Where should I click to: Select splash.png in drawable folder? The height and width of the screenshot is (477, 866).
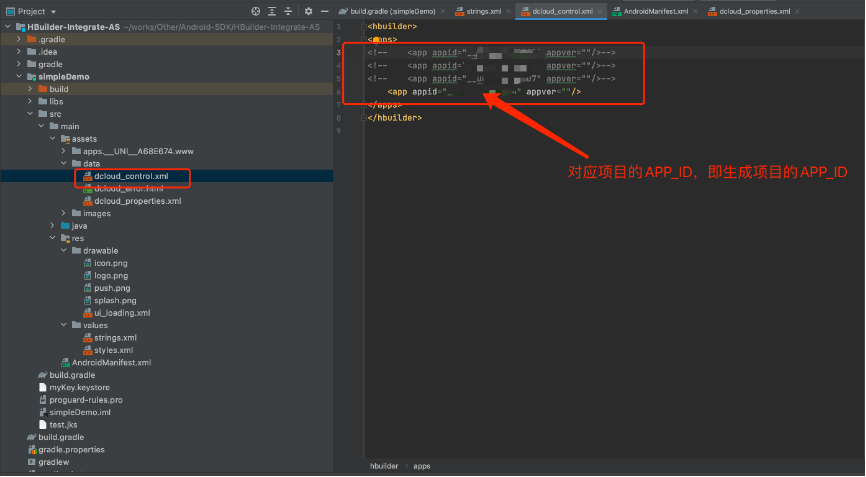click(x=115, y=300)
